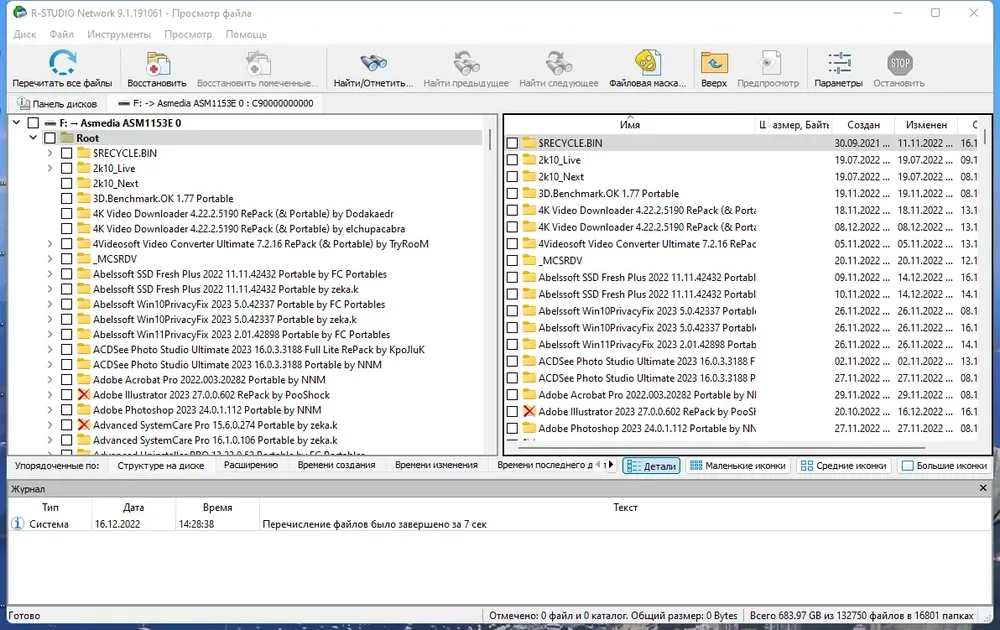Click the red-crossed Adobe Illustrator folder icon in tree
Viewport: 1000px width, 630px height.
click(84, 395)
